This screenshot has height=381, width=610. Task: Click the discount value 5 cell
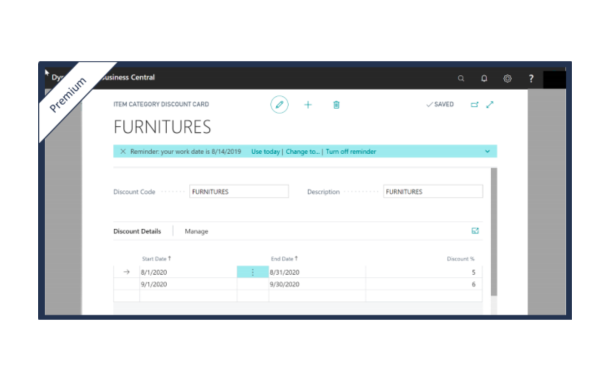click(424, 272)
